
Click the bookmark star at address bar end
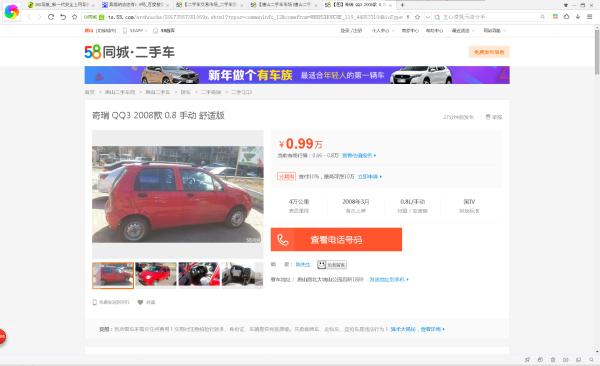417,17
